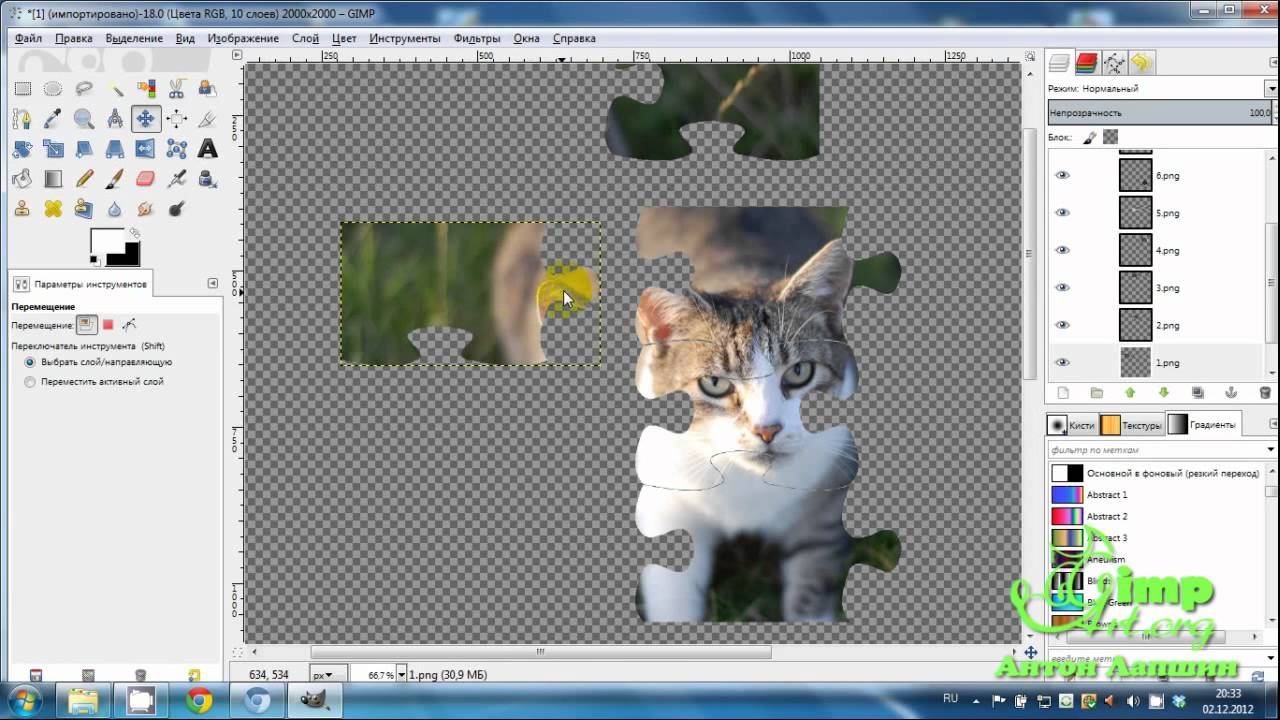Select the Ellipse Select tool
Screen dimensions: 1280x720
[x=53, y=89]
